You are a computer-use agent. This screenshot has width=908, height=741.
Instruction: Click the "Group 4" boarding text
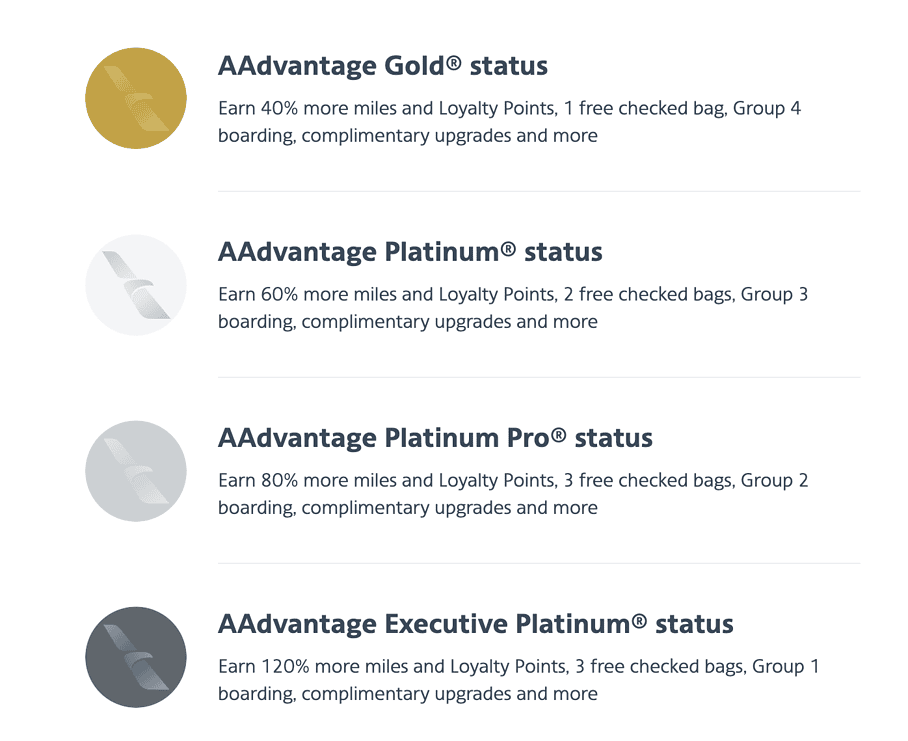(x=767, y=108)
